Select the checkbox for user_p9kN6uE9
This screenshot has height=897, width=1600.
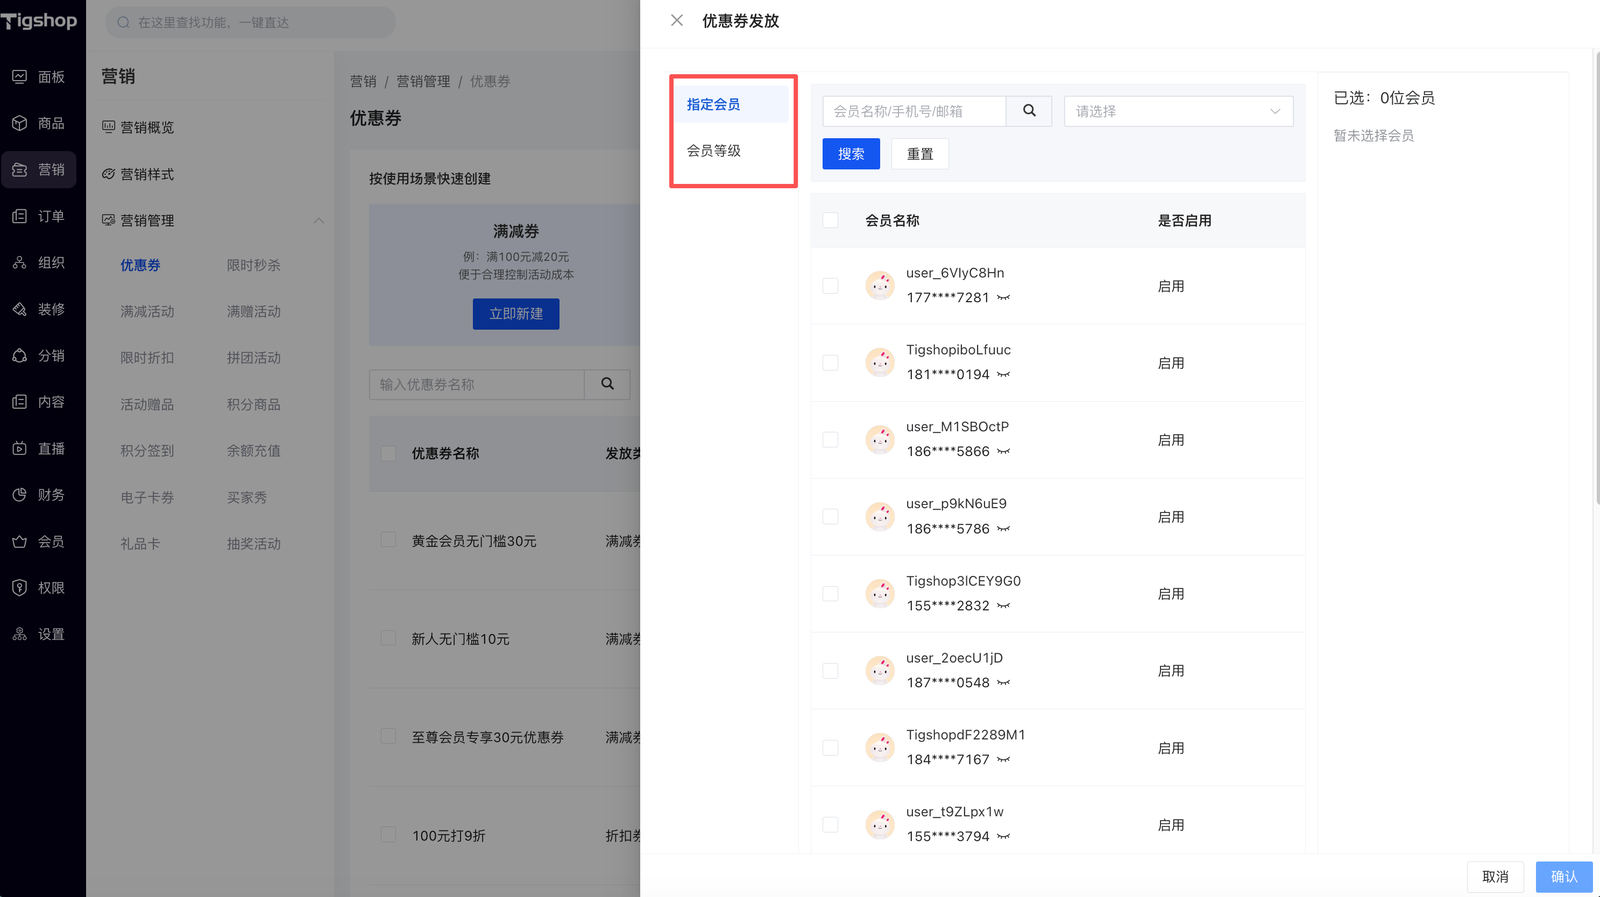[x=830, y=517]
